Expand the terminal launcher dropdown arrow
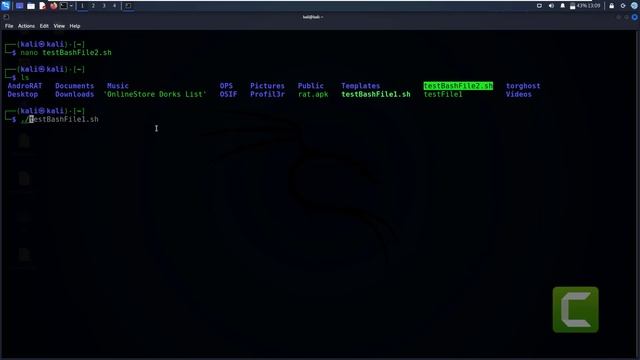The height and width of the screenshot is (360, 640). pyautogui.click(x=71, y=6)
